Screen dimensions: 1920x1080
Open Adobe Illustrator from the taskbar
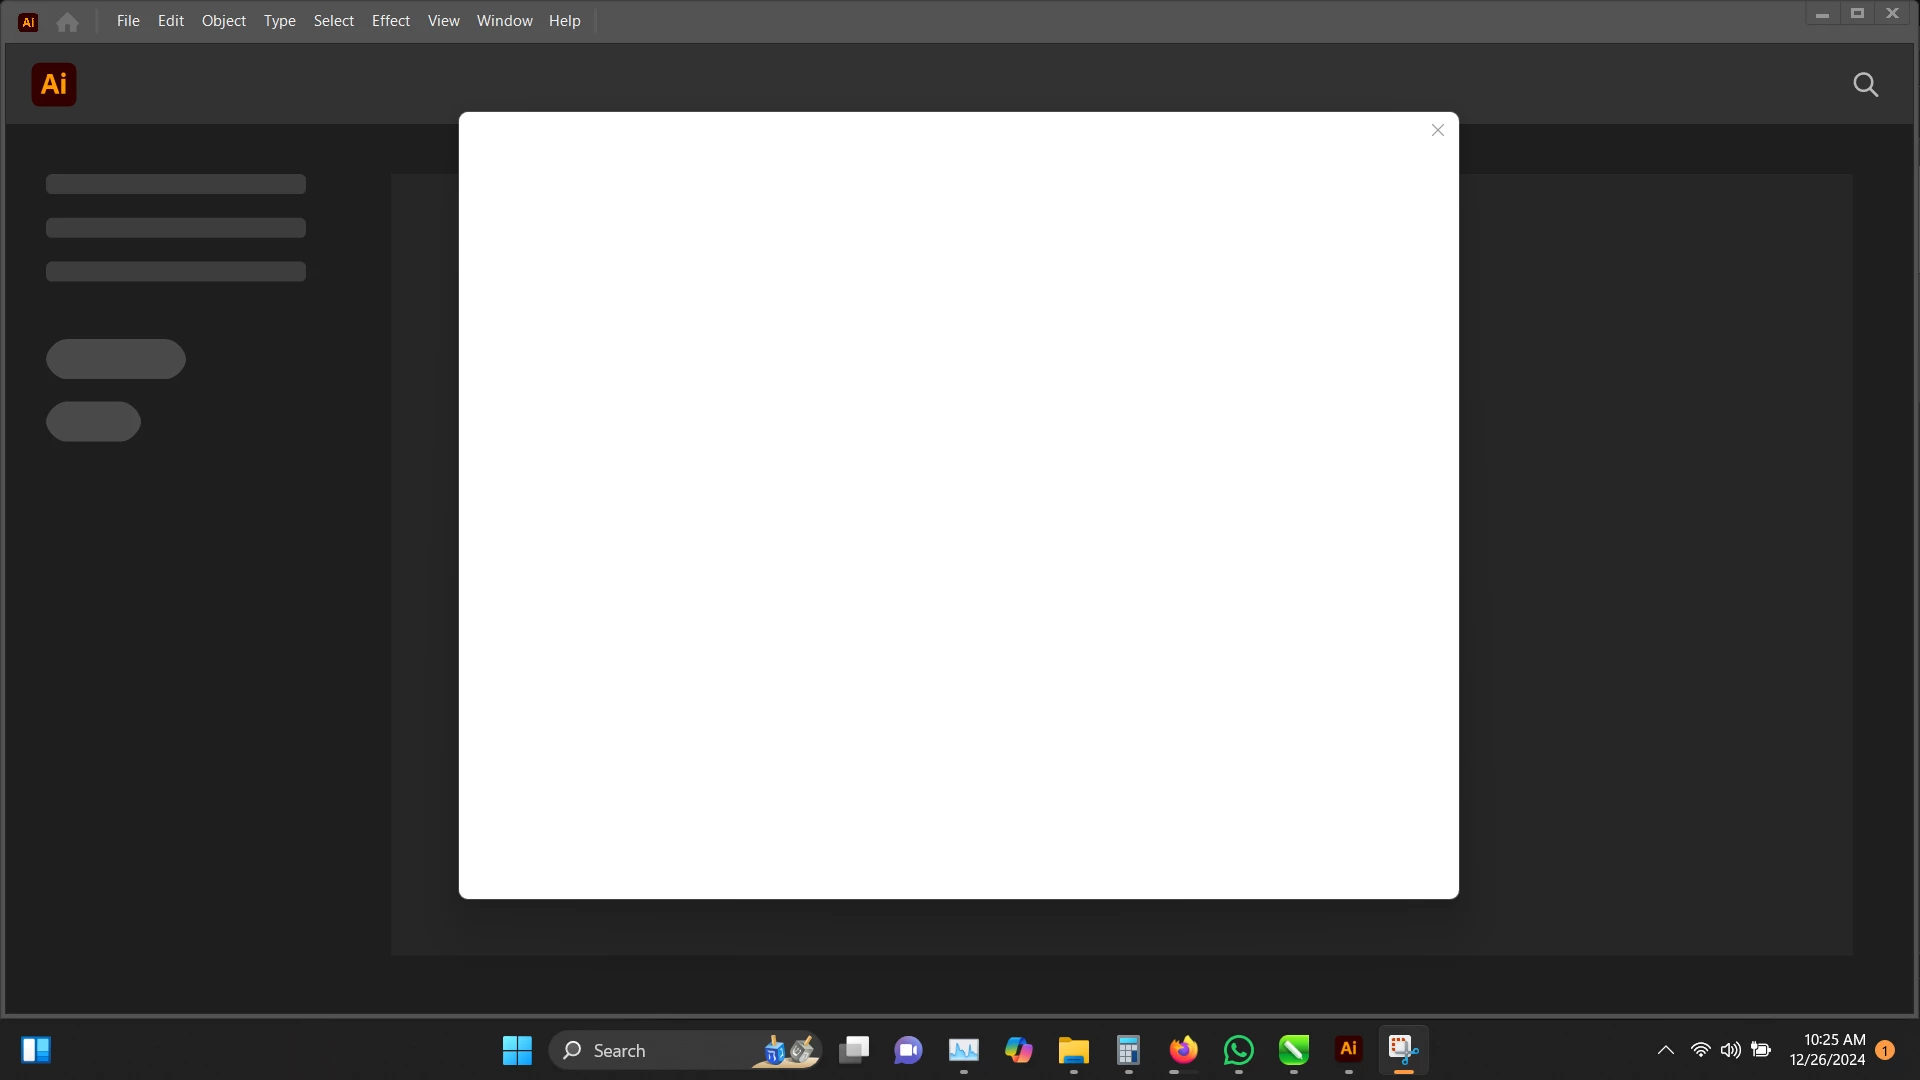1348,1049
